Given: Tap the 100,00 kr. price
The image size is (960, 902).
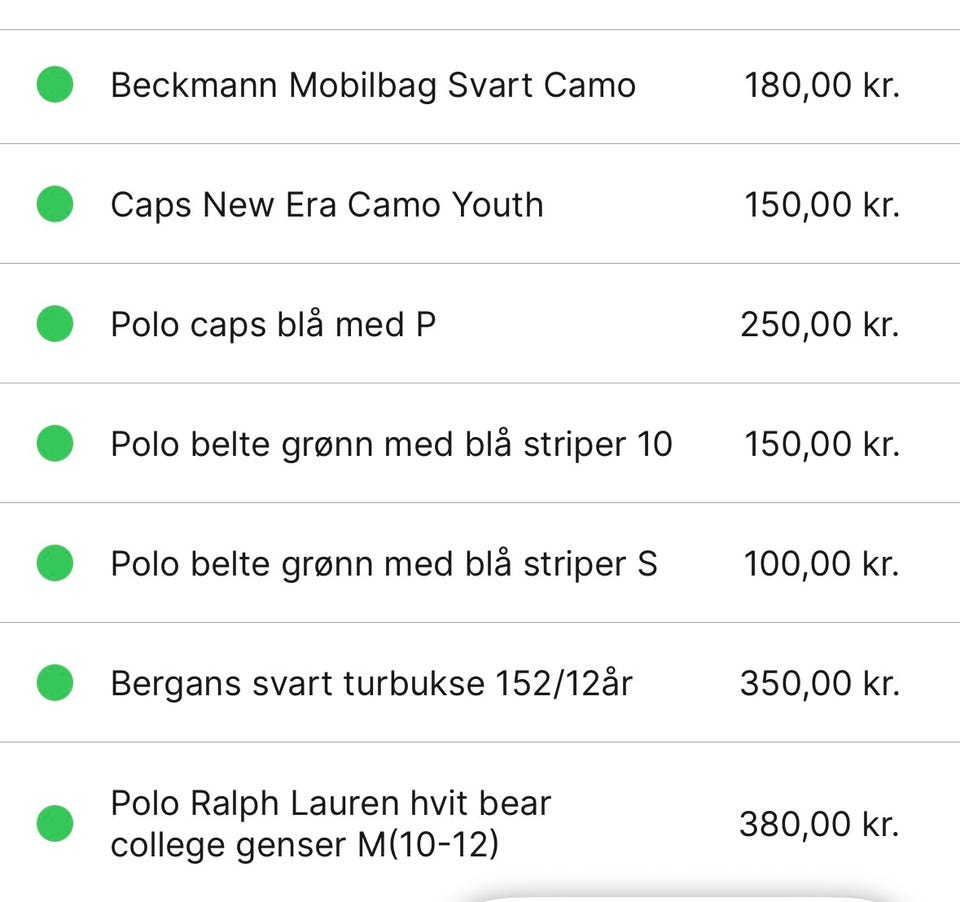Looking at the screenshot, I should tap(822, 564).
